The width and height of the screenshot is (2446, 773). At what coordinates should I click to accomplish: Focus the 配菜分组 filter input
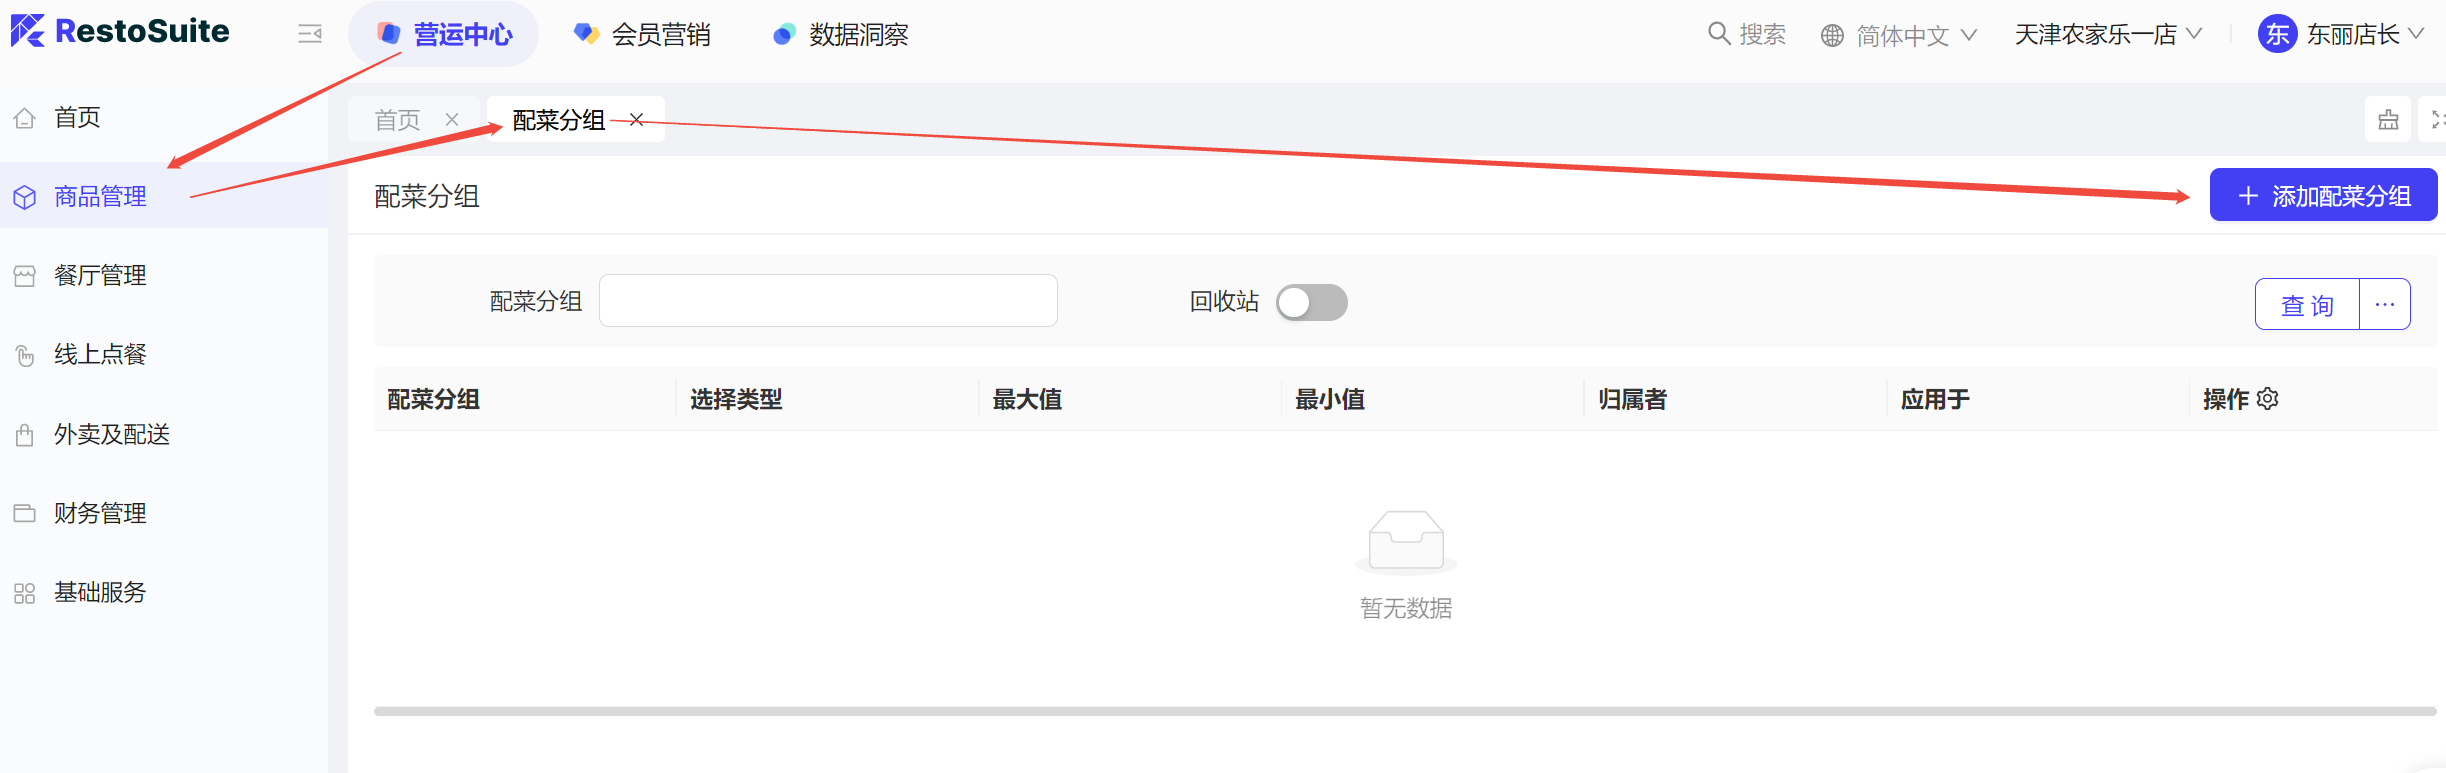pyautogui.click(x=828, y=301)
